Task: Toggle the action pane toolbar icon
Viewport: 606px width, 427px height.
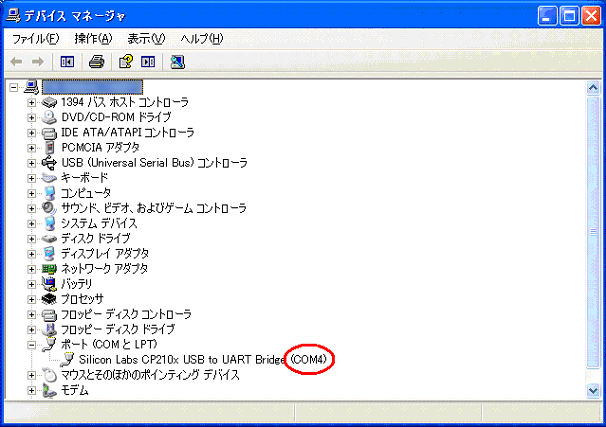Action: 148,61
